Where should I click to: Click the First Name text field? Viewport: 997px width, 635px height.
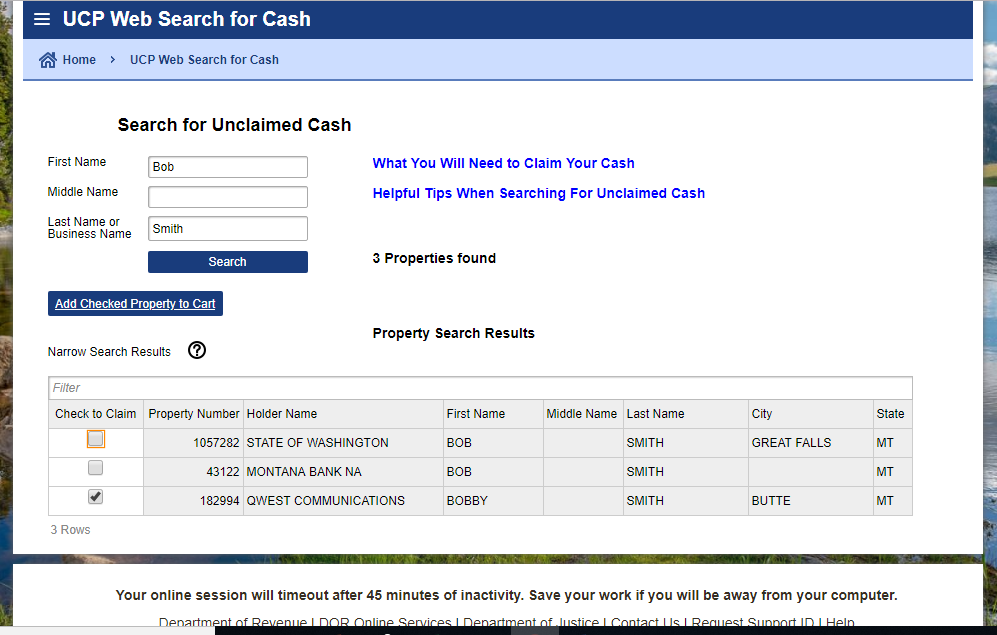(x=227, y=166)
